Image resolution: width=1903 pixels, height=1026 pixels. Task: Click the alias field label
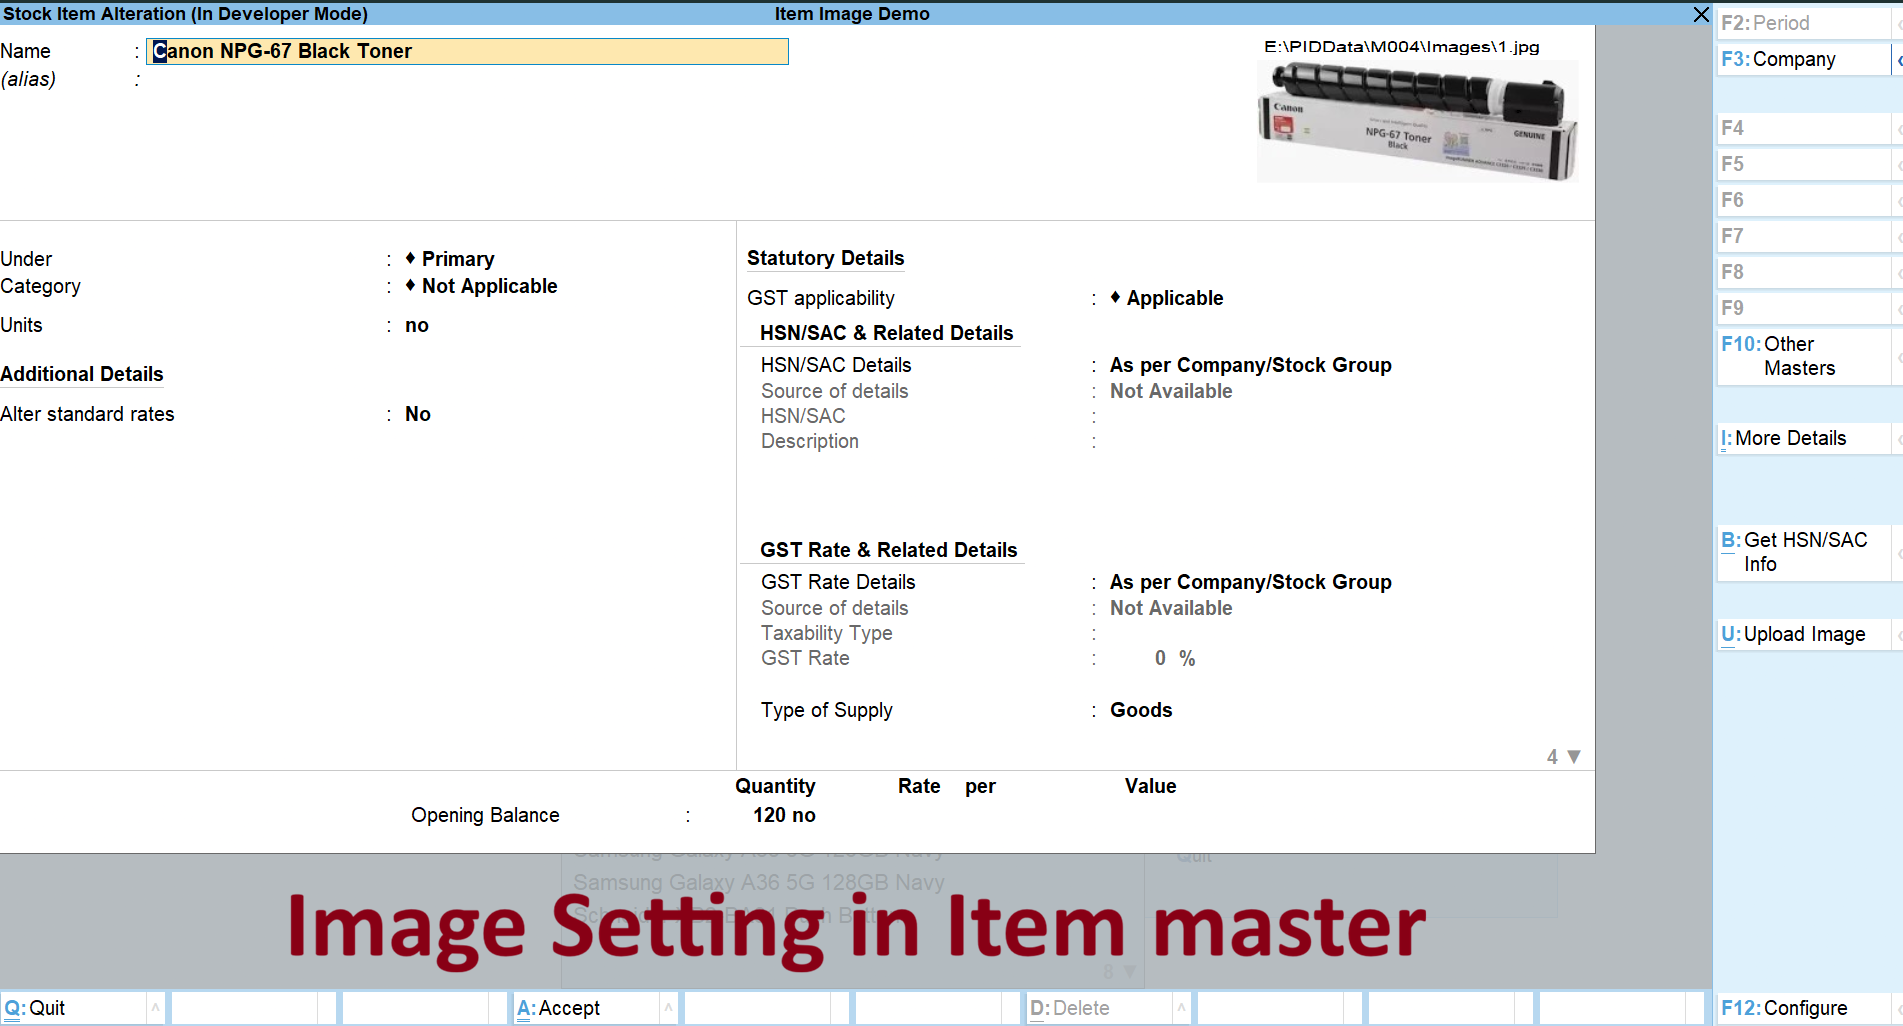click(28, 79)
